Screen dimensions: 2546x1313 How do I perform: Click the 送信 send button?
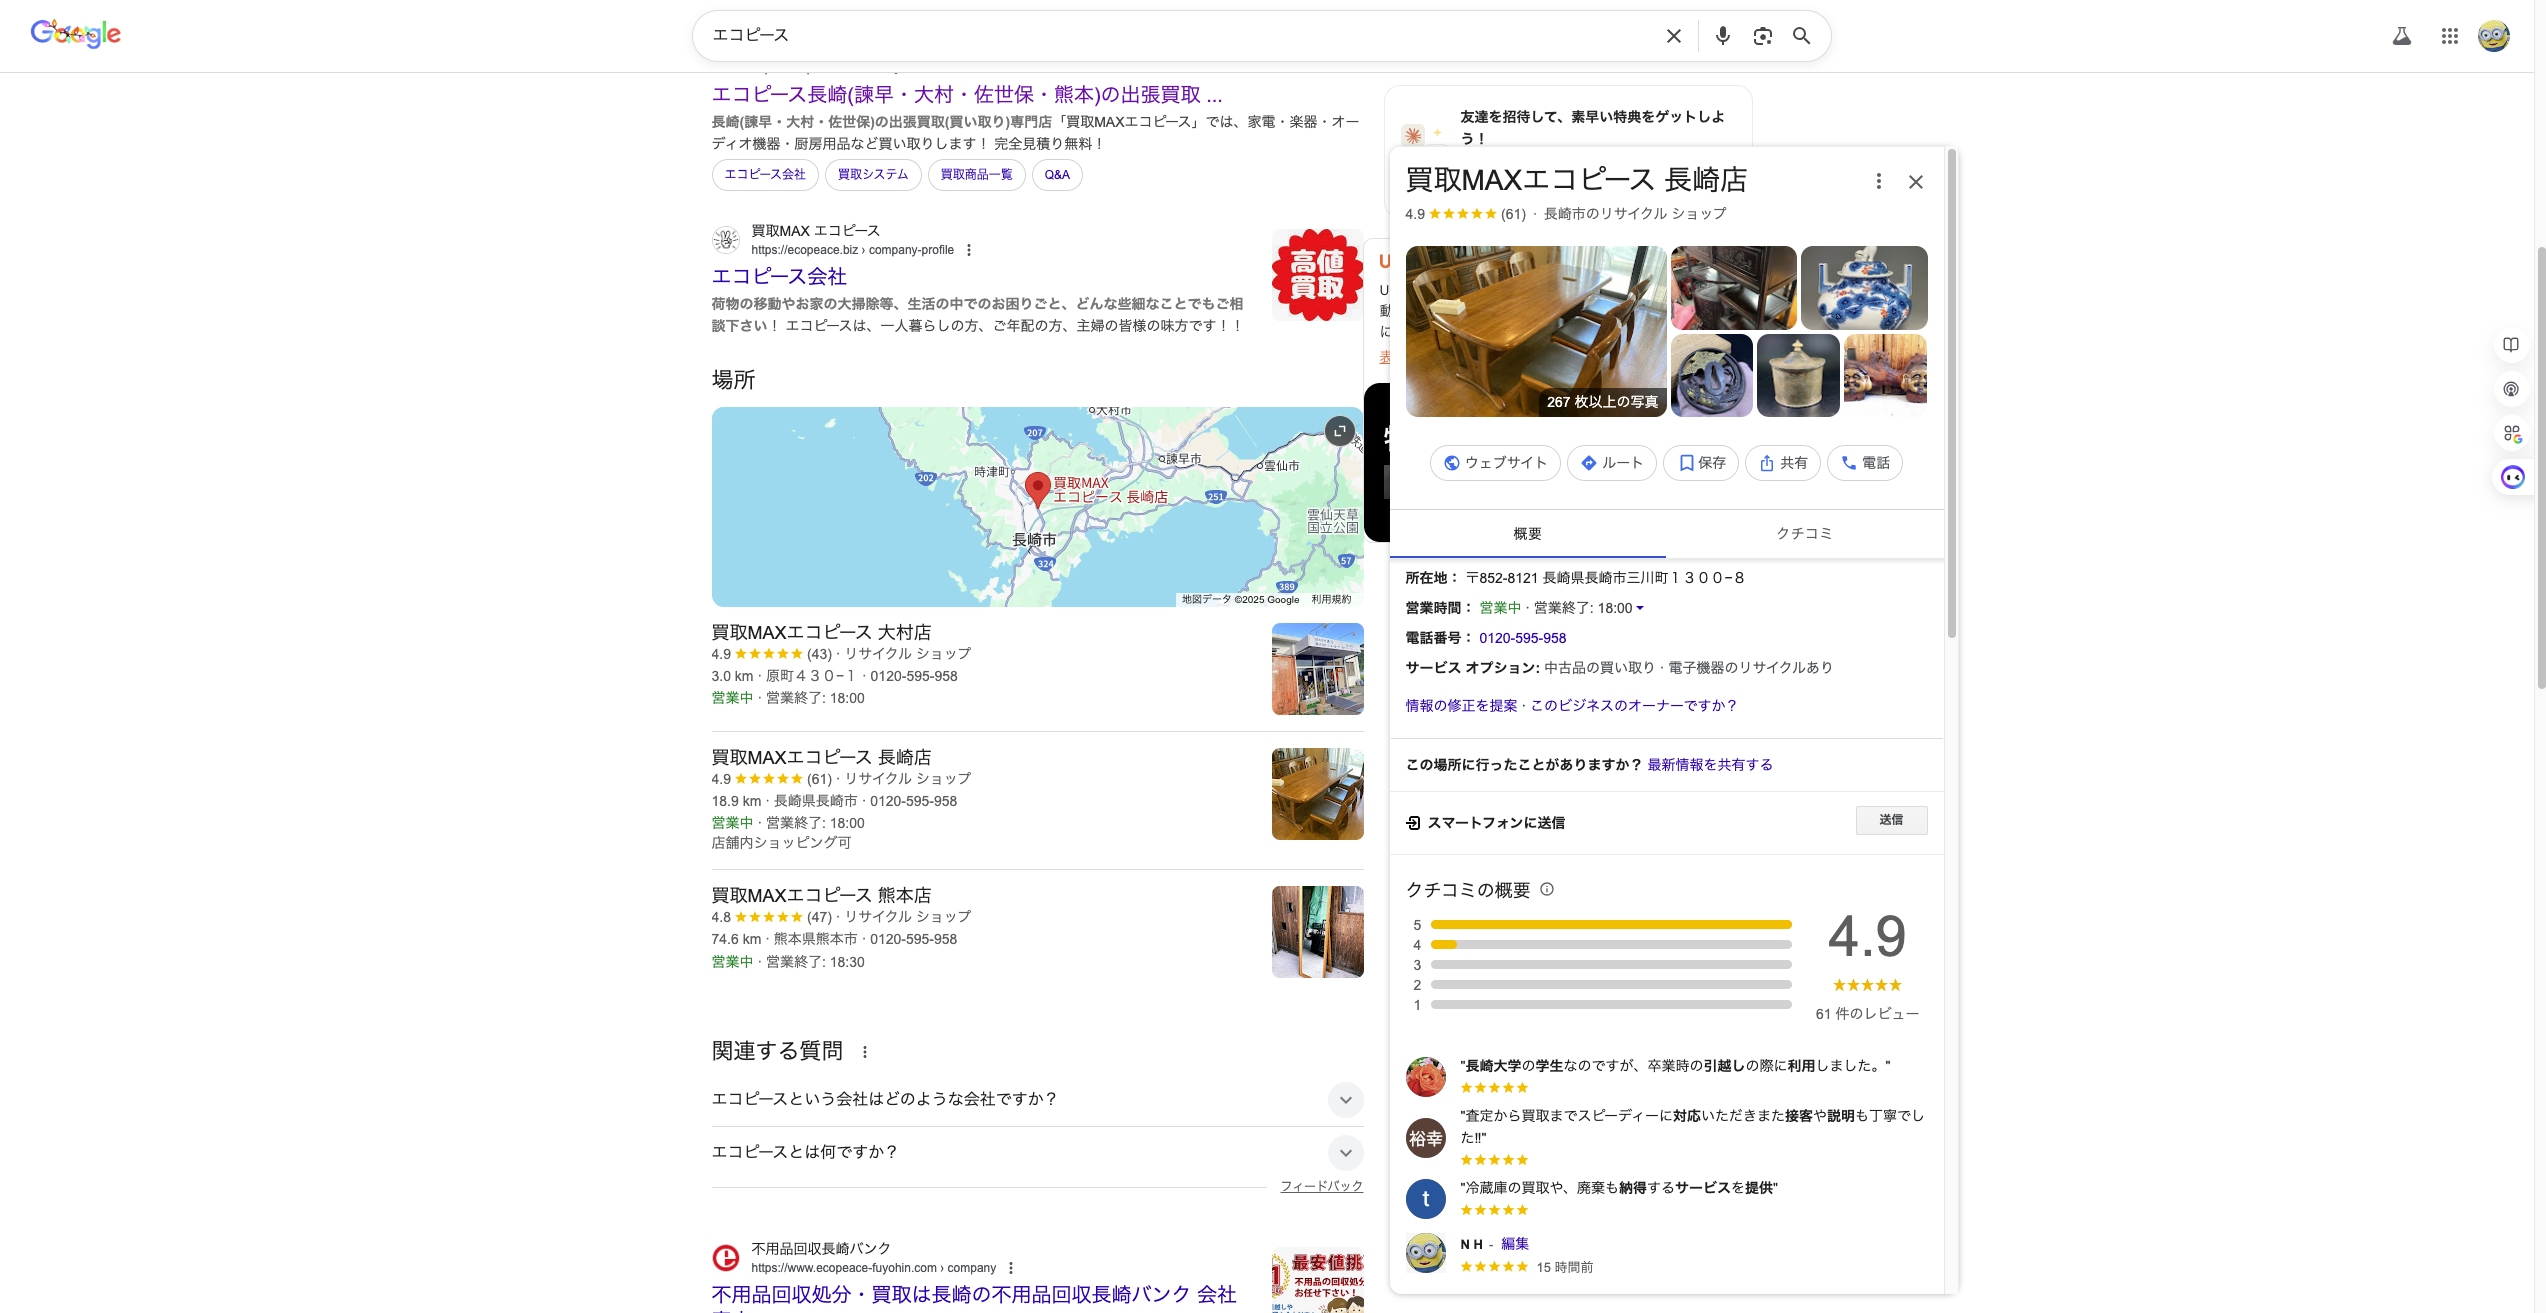point(1890,820)
